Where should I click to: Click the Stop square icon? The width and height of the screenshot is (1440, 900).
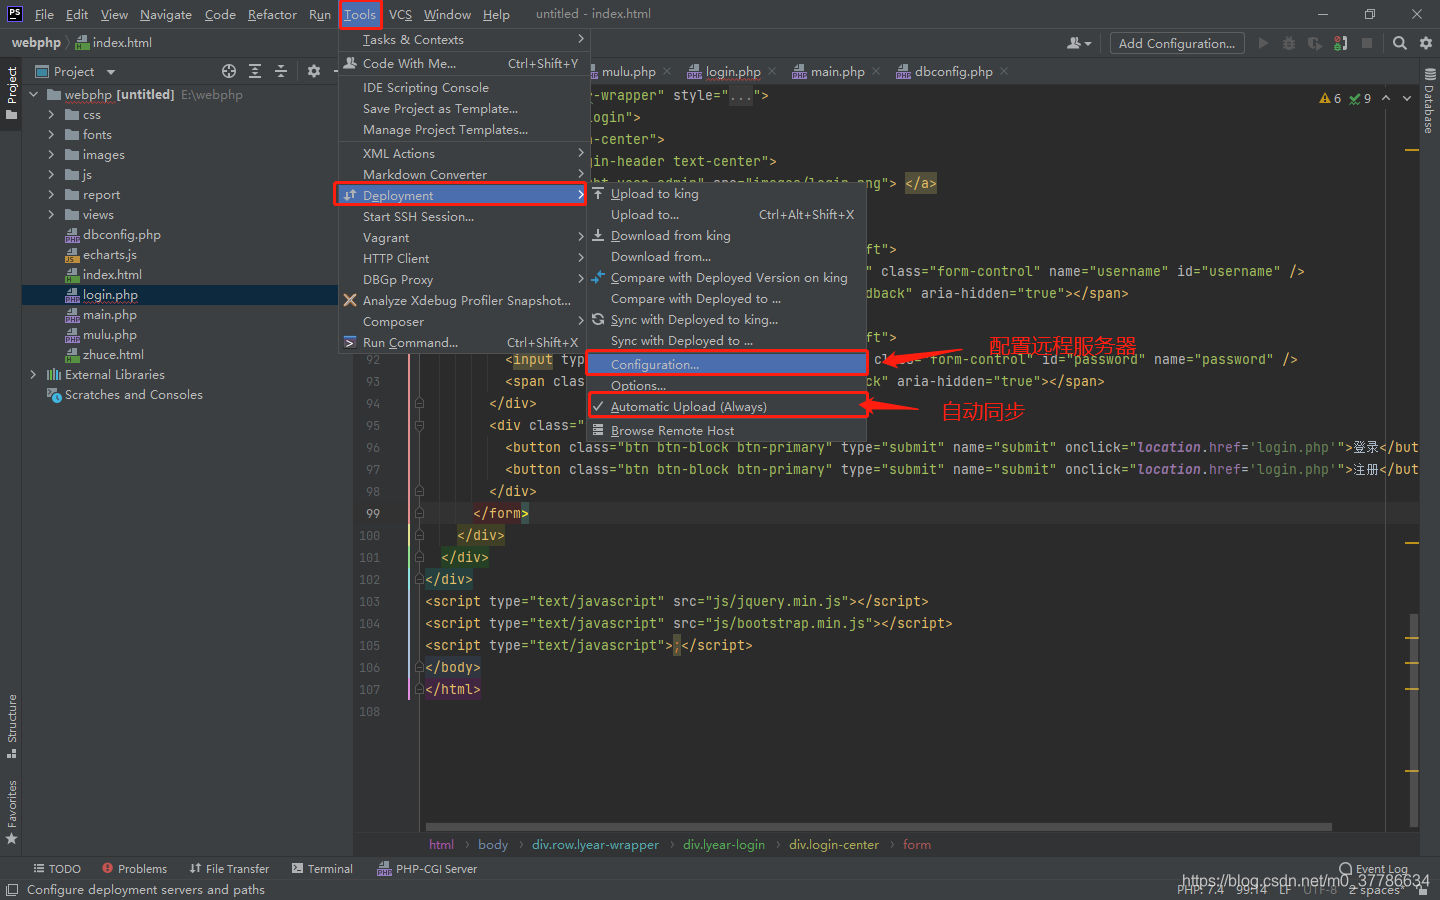1367,43
